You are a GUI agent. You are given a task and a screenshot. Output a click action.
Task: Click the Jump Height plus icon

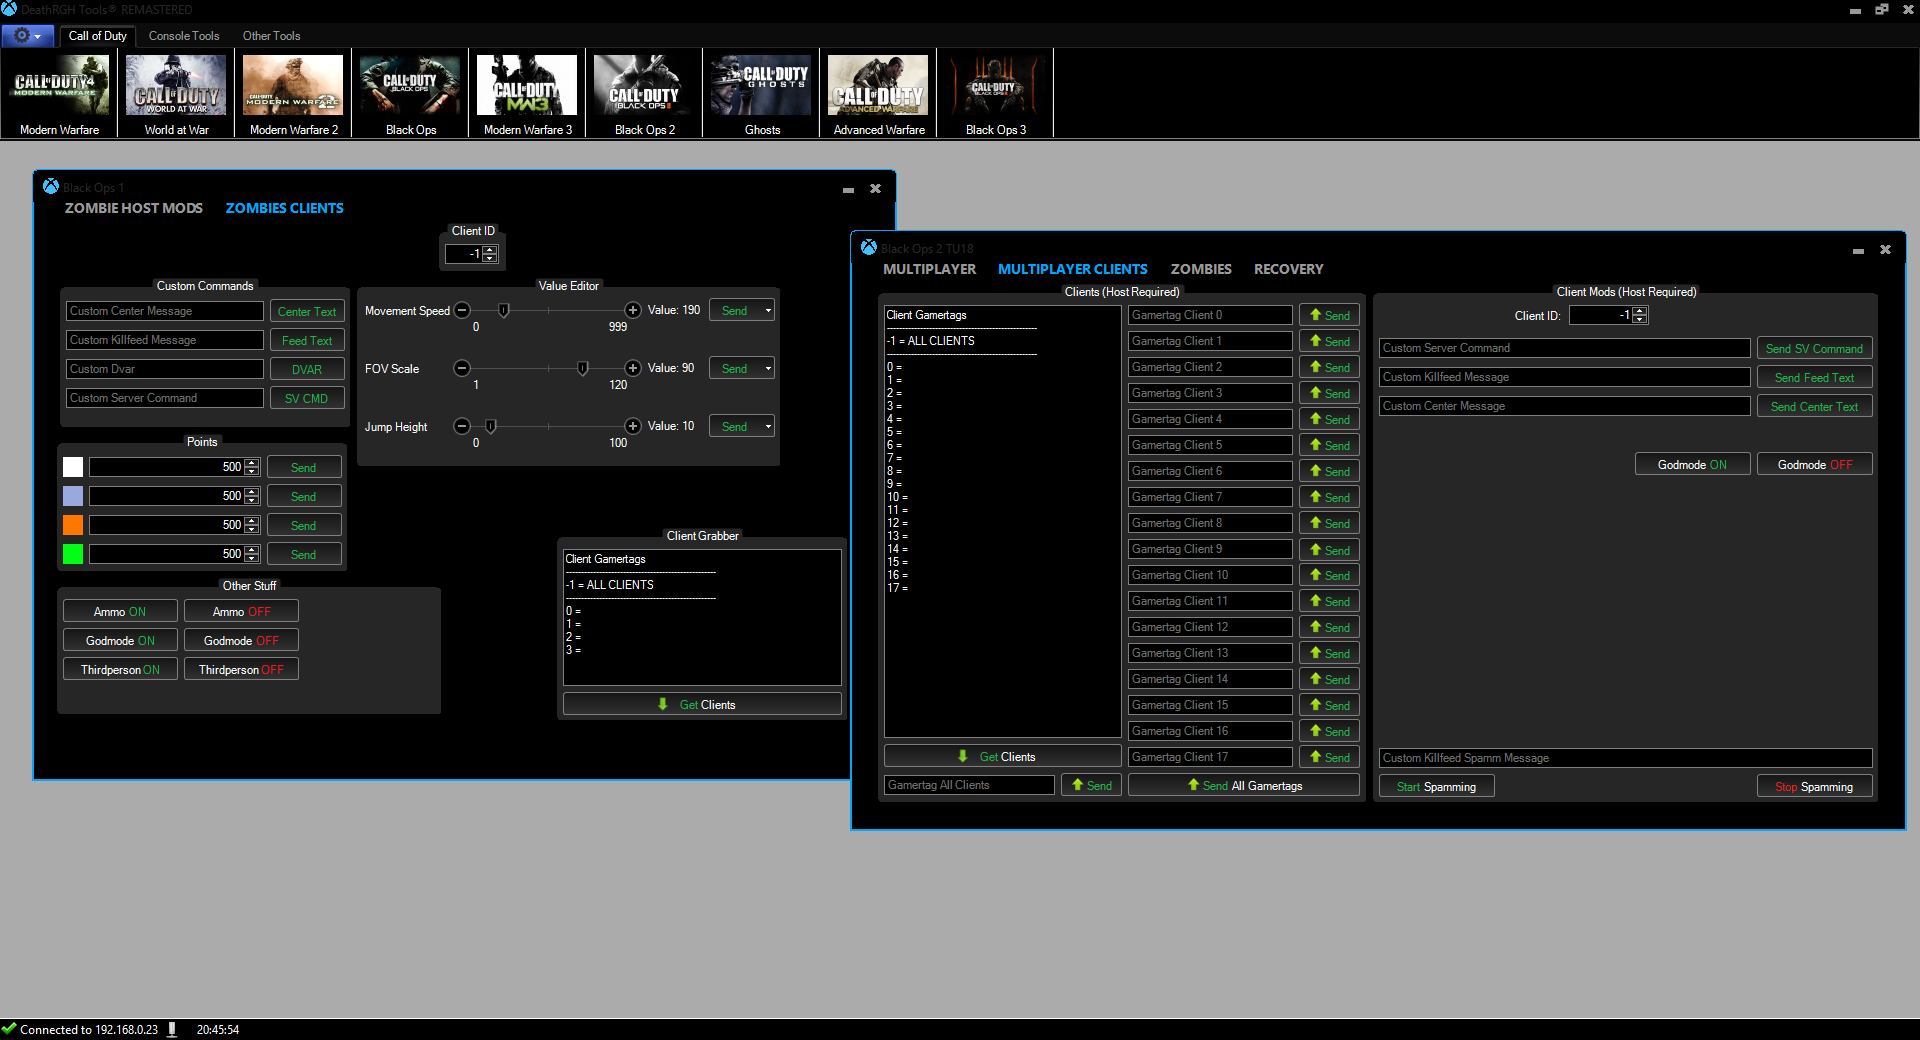(x=633, y=427)
